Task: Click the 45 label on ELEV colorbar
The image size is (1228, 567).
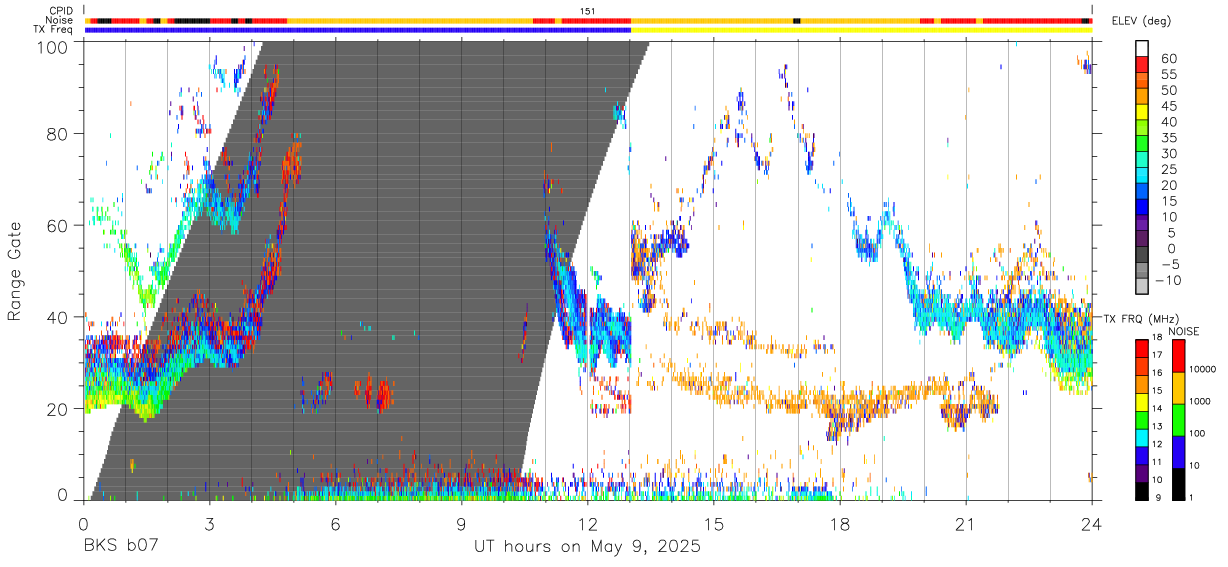Action: click(1167, 106)
